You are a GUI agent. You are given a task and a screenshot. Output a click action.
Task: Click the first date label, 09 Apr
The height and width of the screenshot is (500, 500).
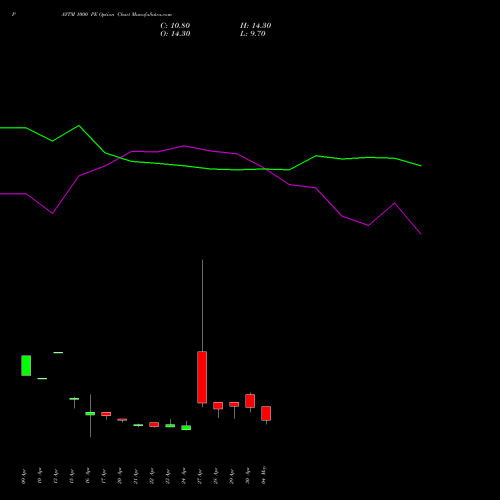click(x=23, y=476)
